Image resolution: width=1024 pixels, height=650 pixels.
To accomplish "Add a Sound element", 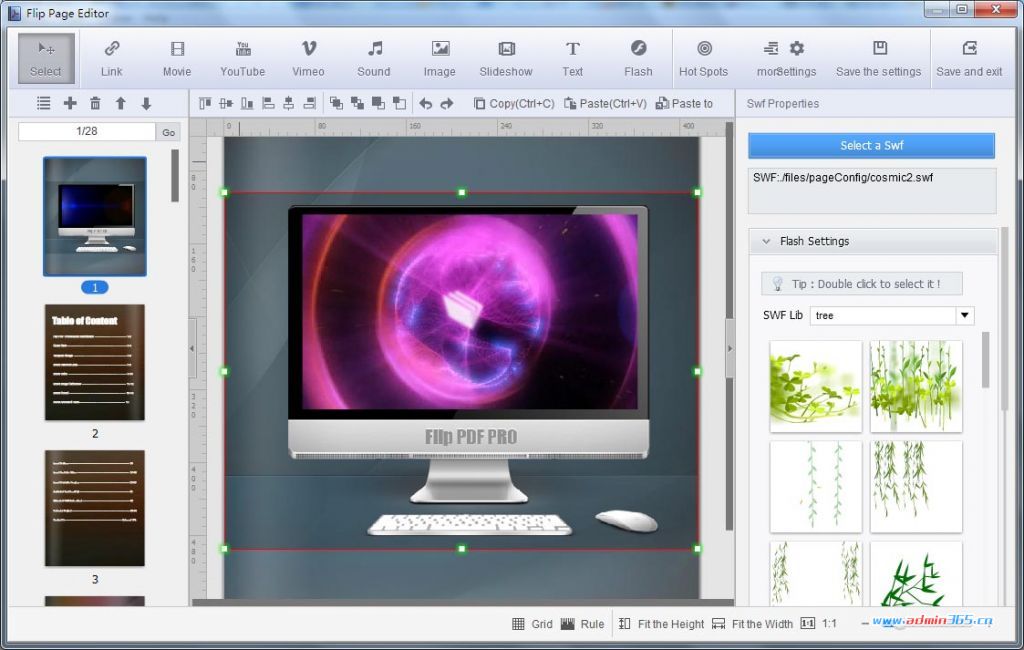I will coord(374,58).
